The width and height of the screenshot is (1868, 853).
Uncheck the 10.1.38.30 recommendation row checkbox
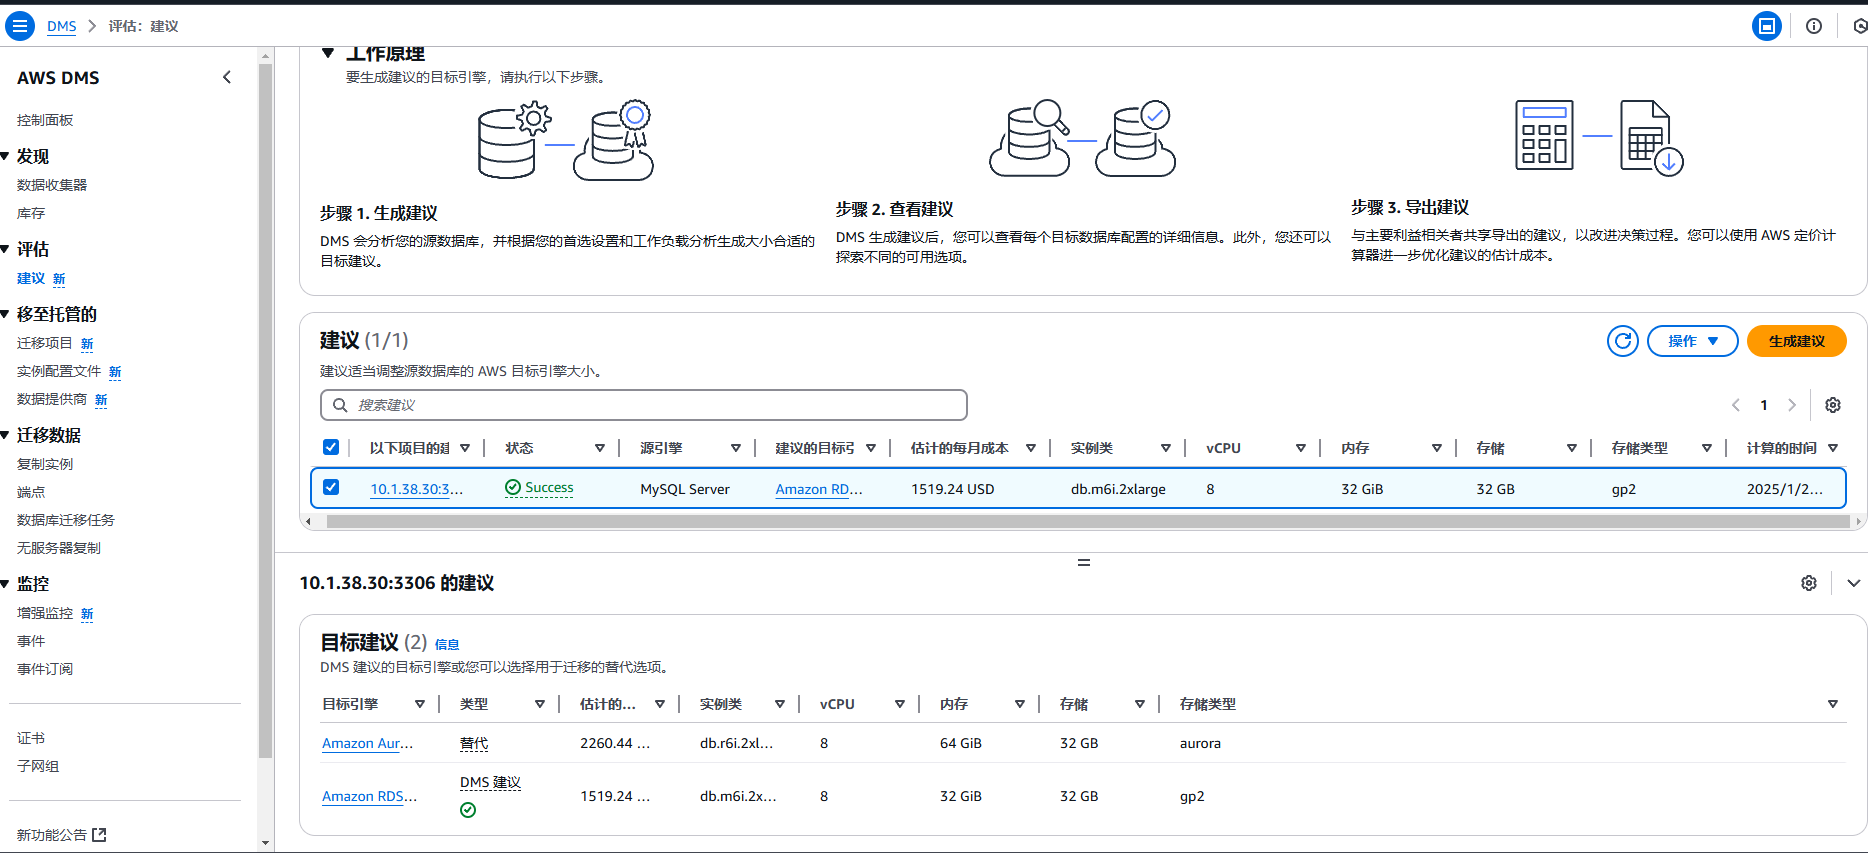331,487
